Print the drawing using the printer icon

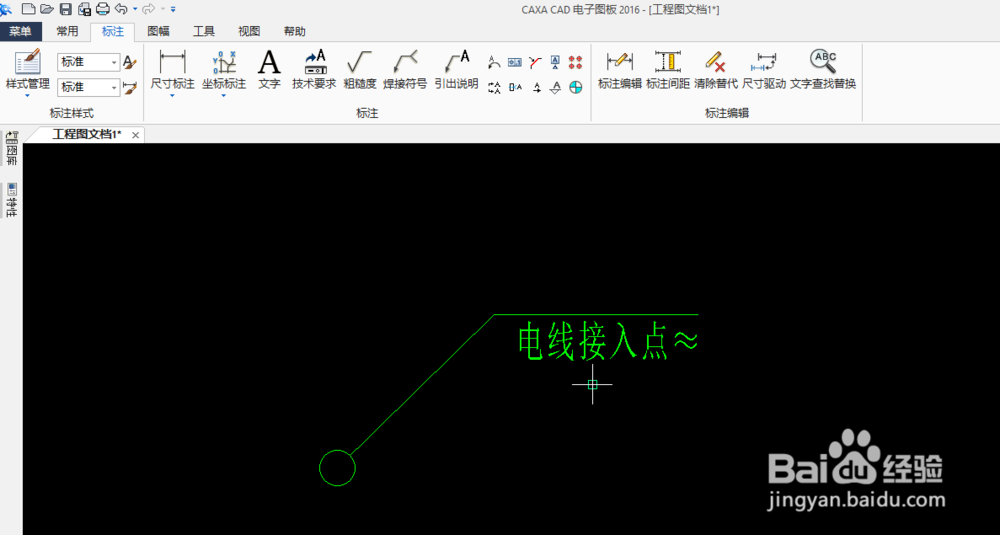click(x=103, y=9)
